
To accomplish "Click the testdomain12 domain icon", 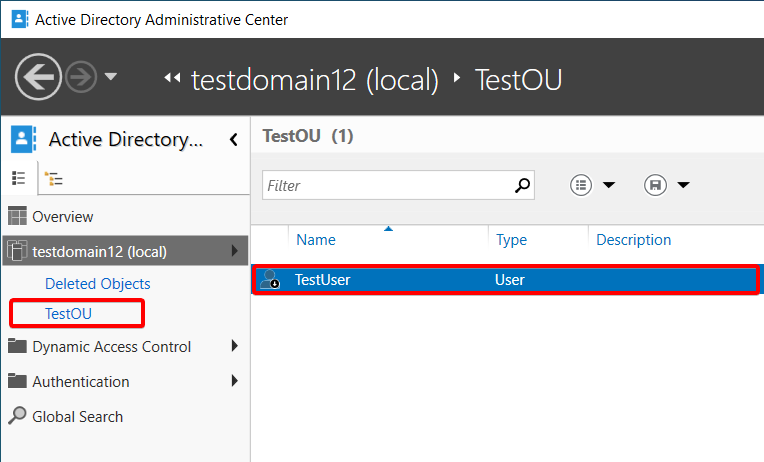I will point(17,250).
